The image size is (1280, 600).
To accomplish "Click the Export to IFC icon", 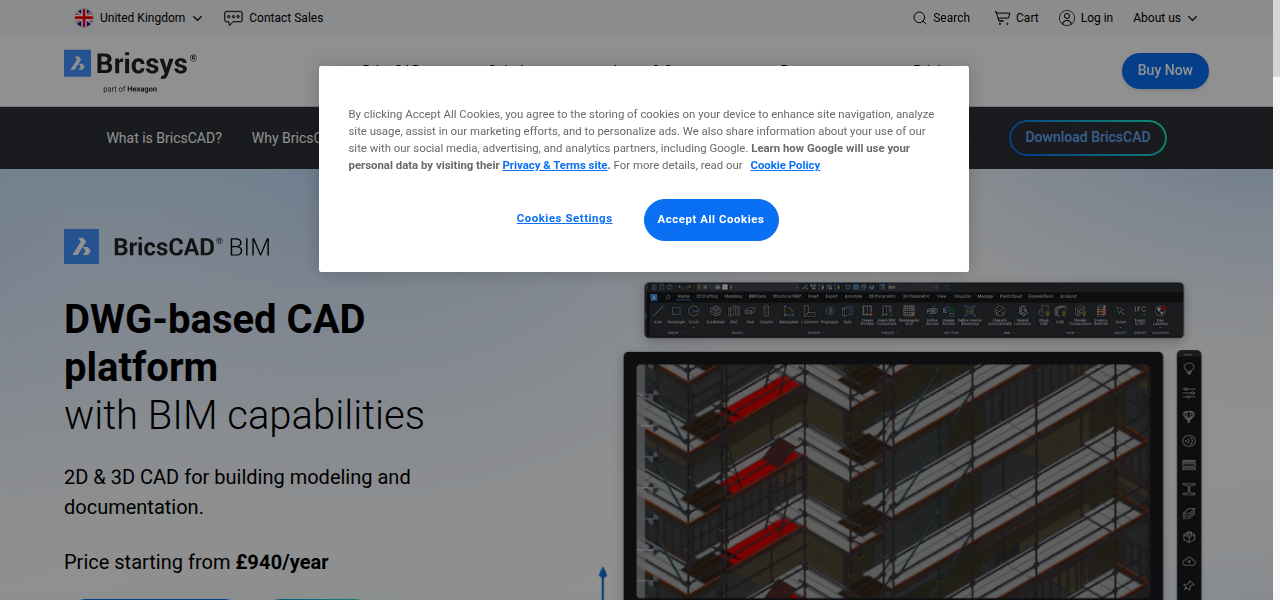I will [x=1138, y=311].
